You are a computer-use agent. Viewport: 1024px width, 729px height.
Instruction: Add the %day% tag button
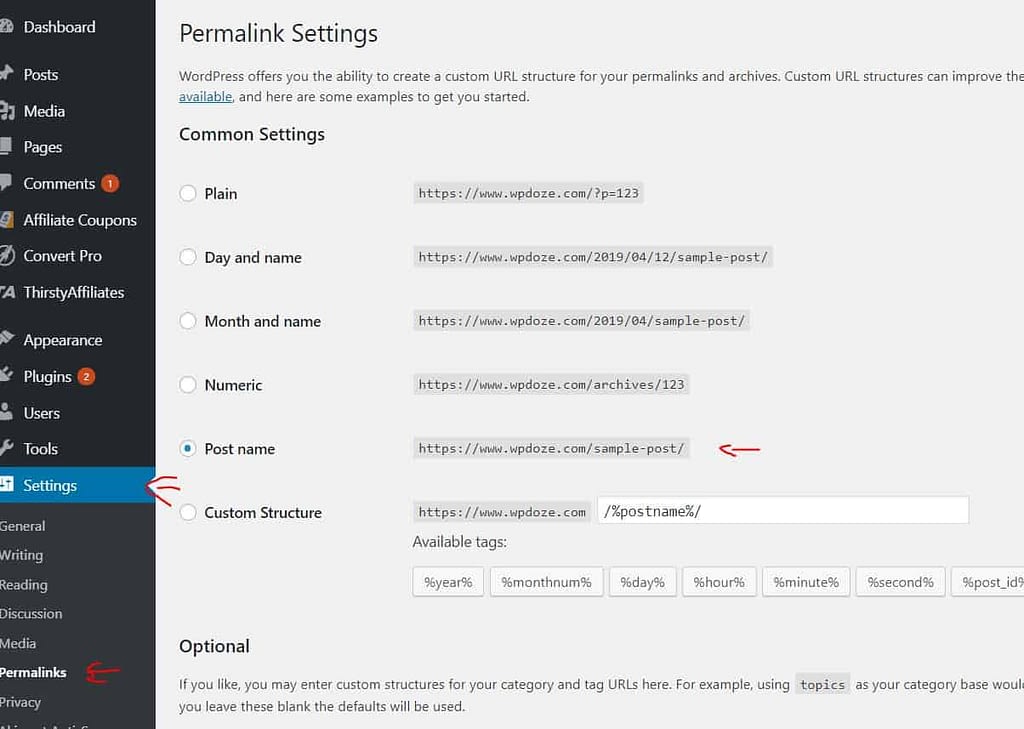[x=643, y=582]
